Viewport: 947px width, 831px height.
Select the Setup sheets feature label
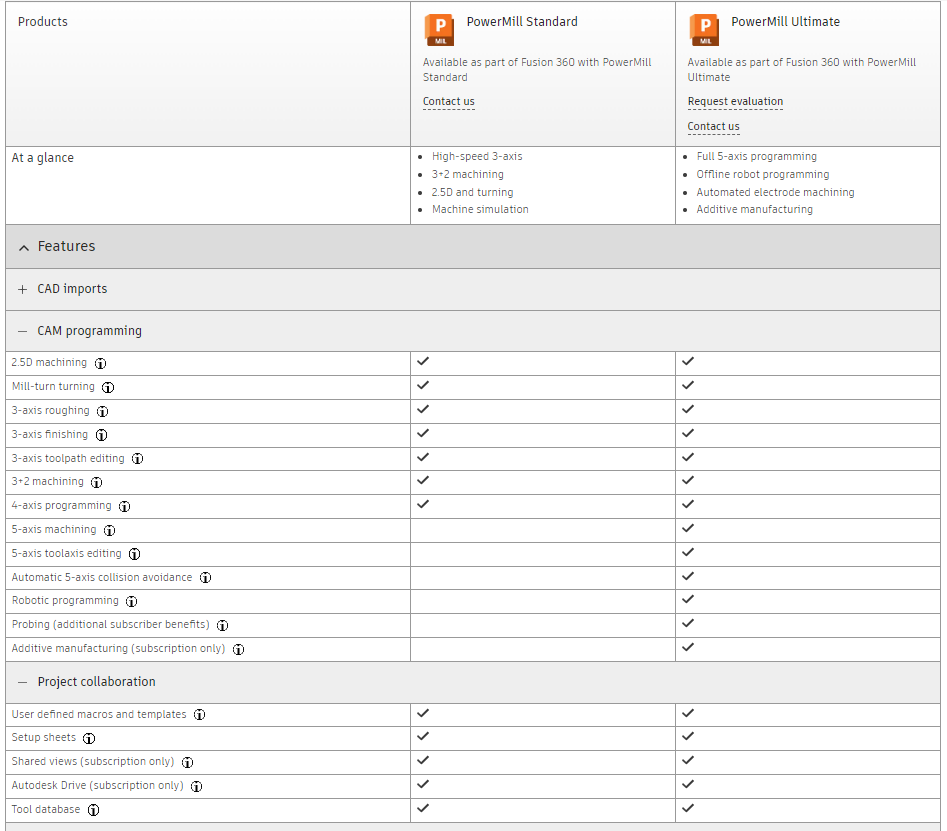click(x=43, y=737)
